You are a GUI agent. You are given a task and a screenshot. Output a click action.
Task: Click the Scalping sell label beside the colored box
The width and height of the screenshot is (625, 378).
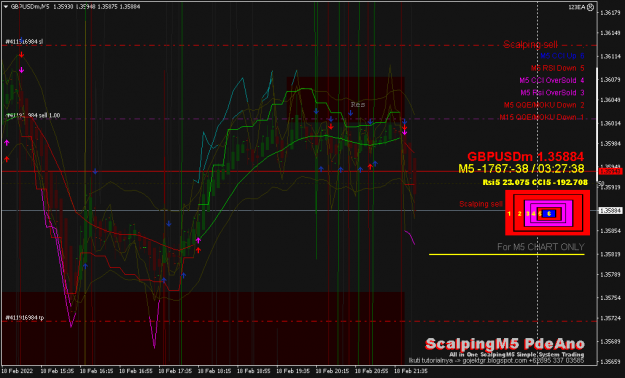click(x=481, y=204)
